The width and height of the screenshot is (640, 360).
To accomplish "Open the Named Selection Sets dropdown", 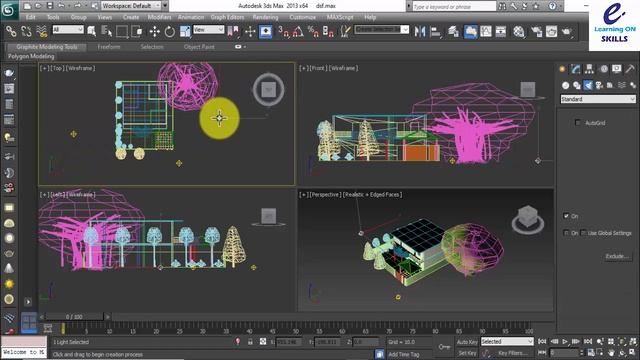I will tap(382, 29).
